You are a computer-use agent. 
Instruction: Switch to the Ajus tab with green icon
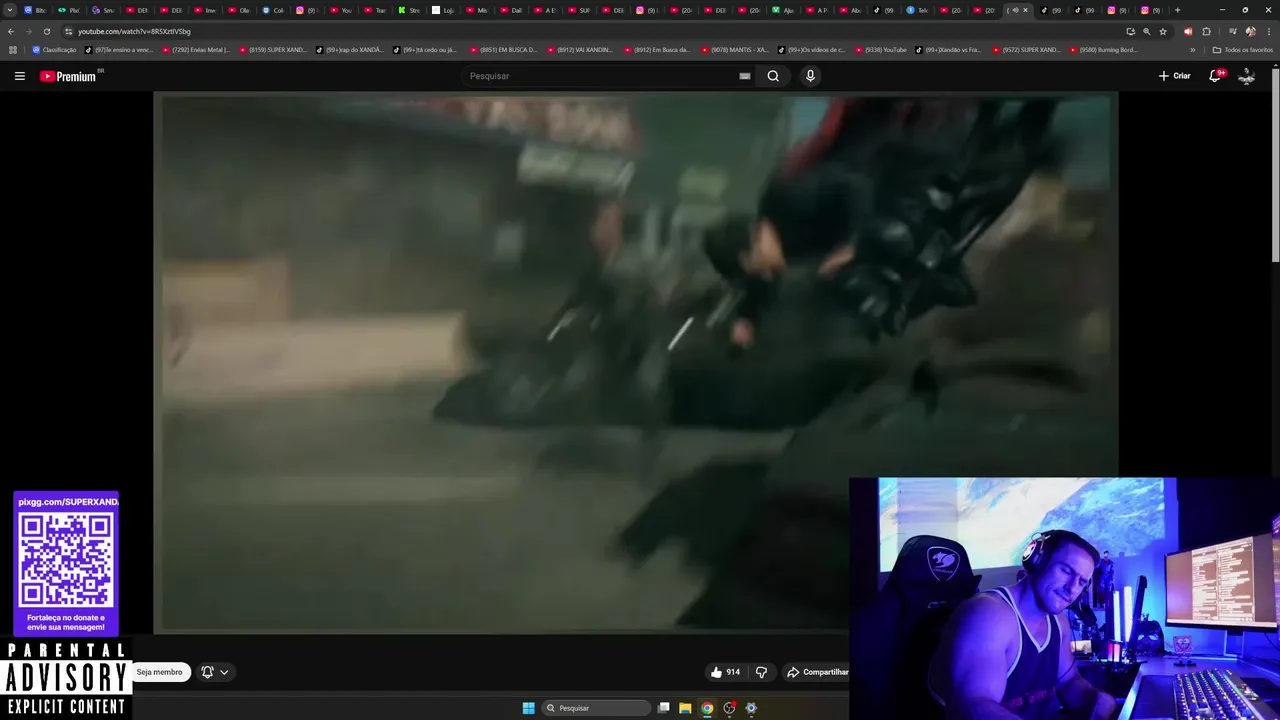[x=783, y=10]
